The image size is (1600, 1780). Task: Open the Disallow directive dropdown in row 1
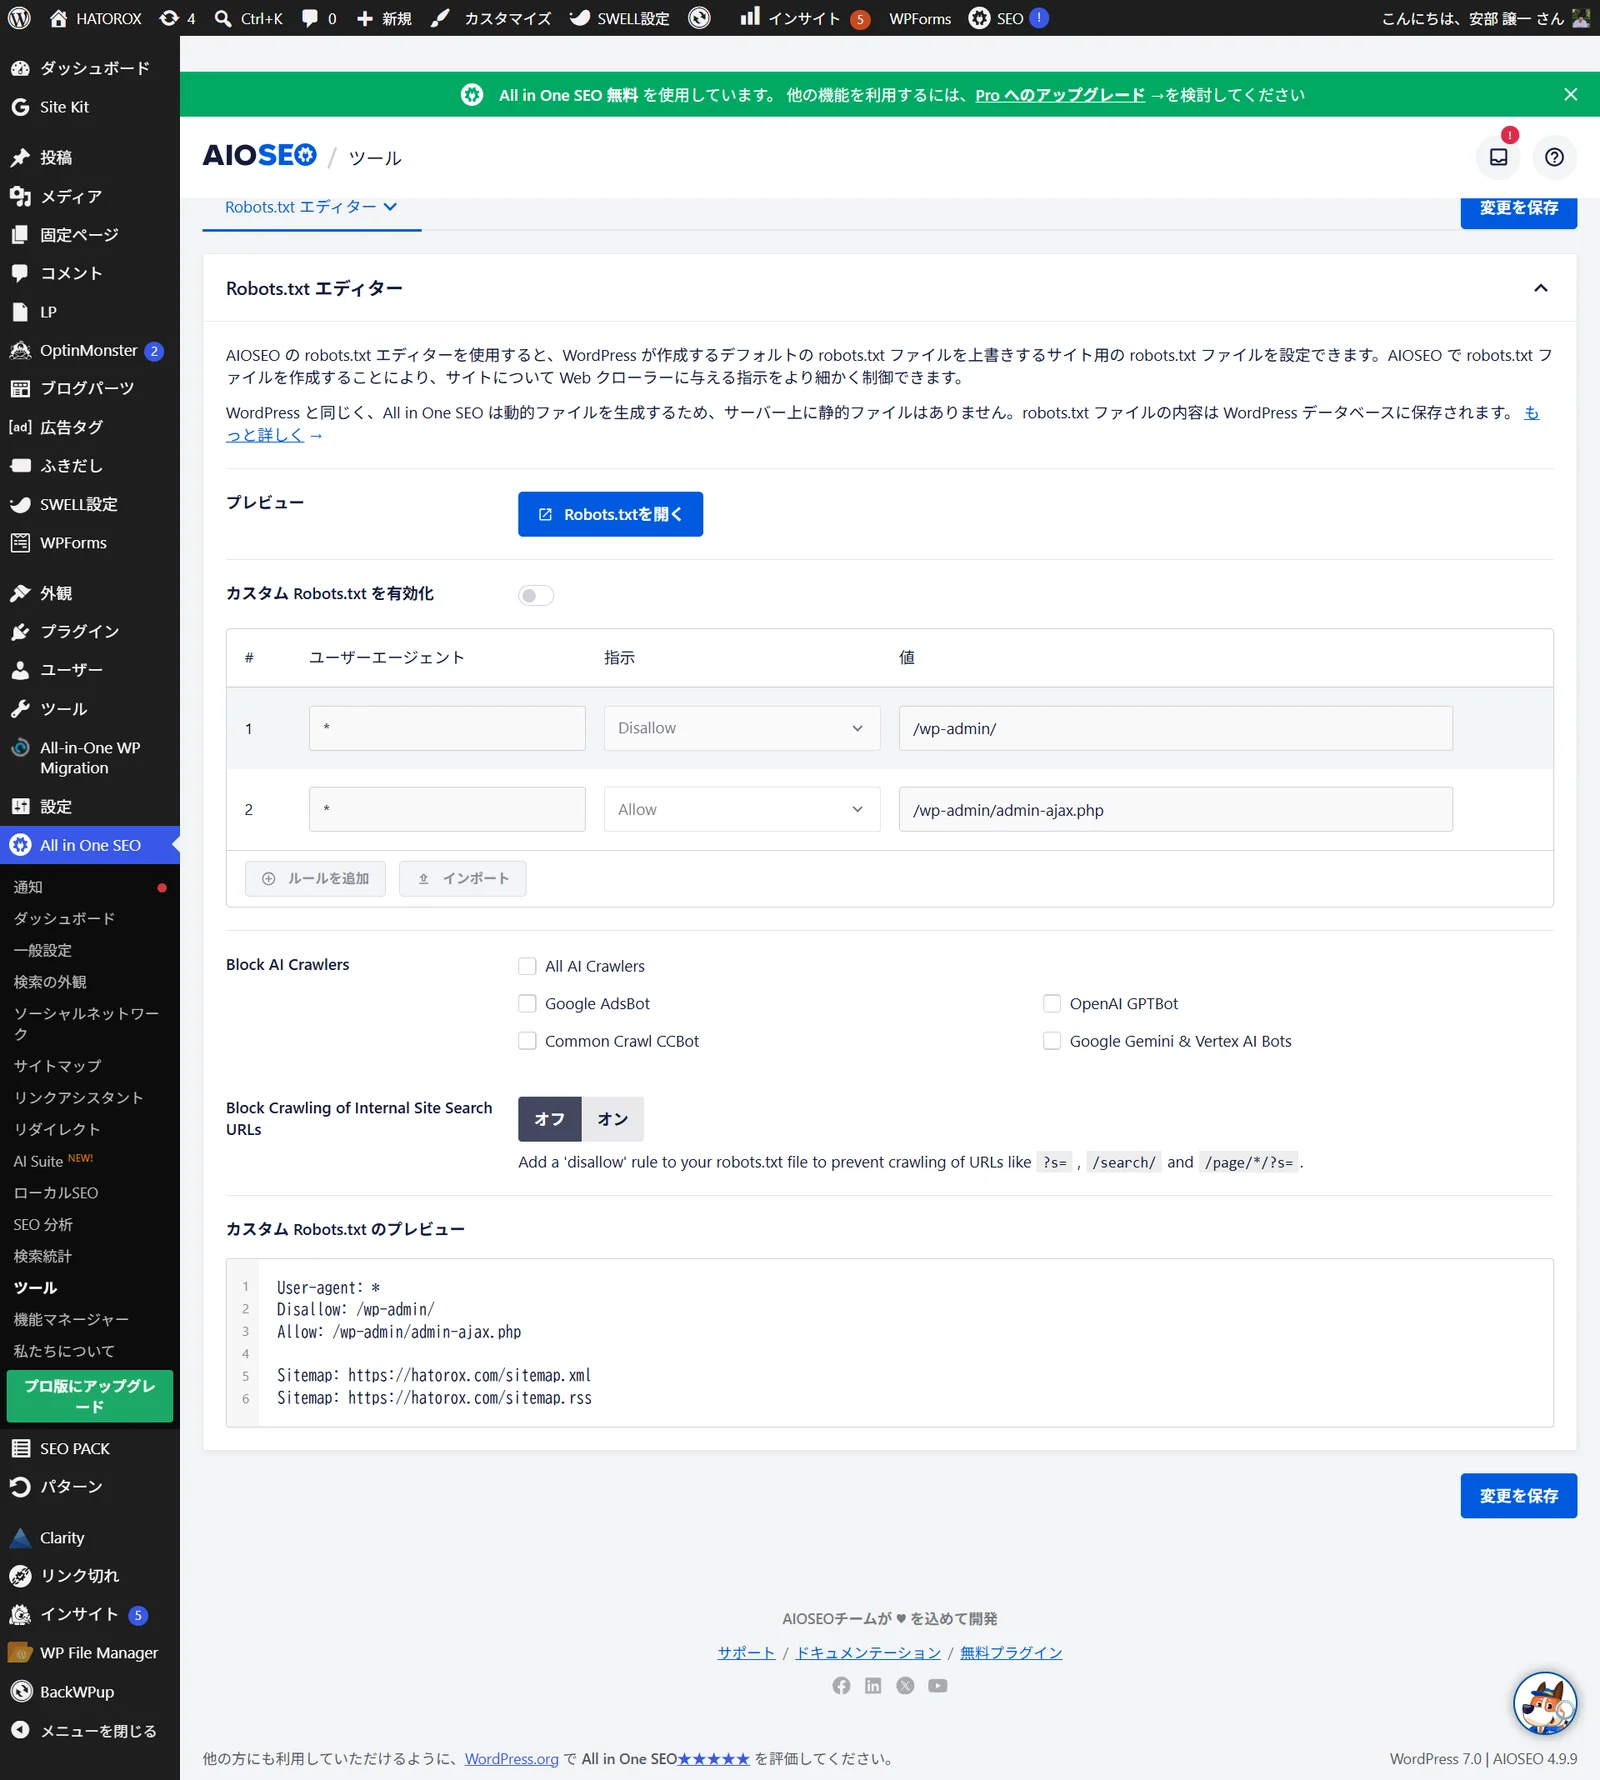pos(742,728)
